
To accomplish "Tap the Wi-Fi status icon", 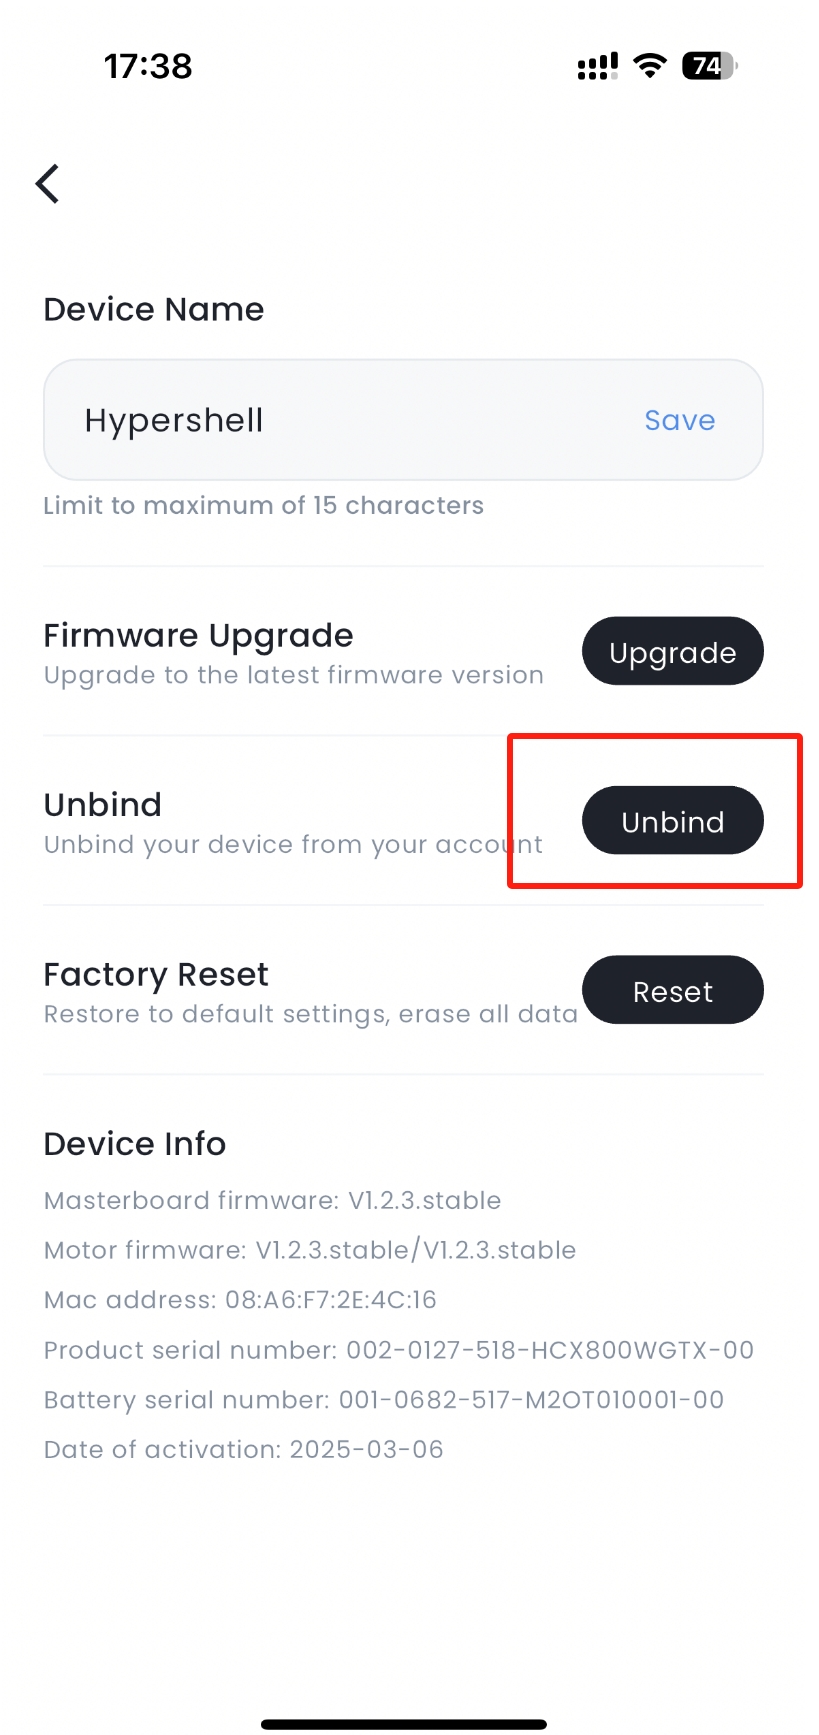I will tap(651, 66).
